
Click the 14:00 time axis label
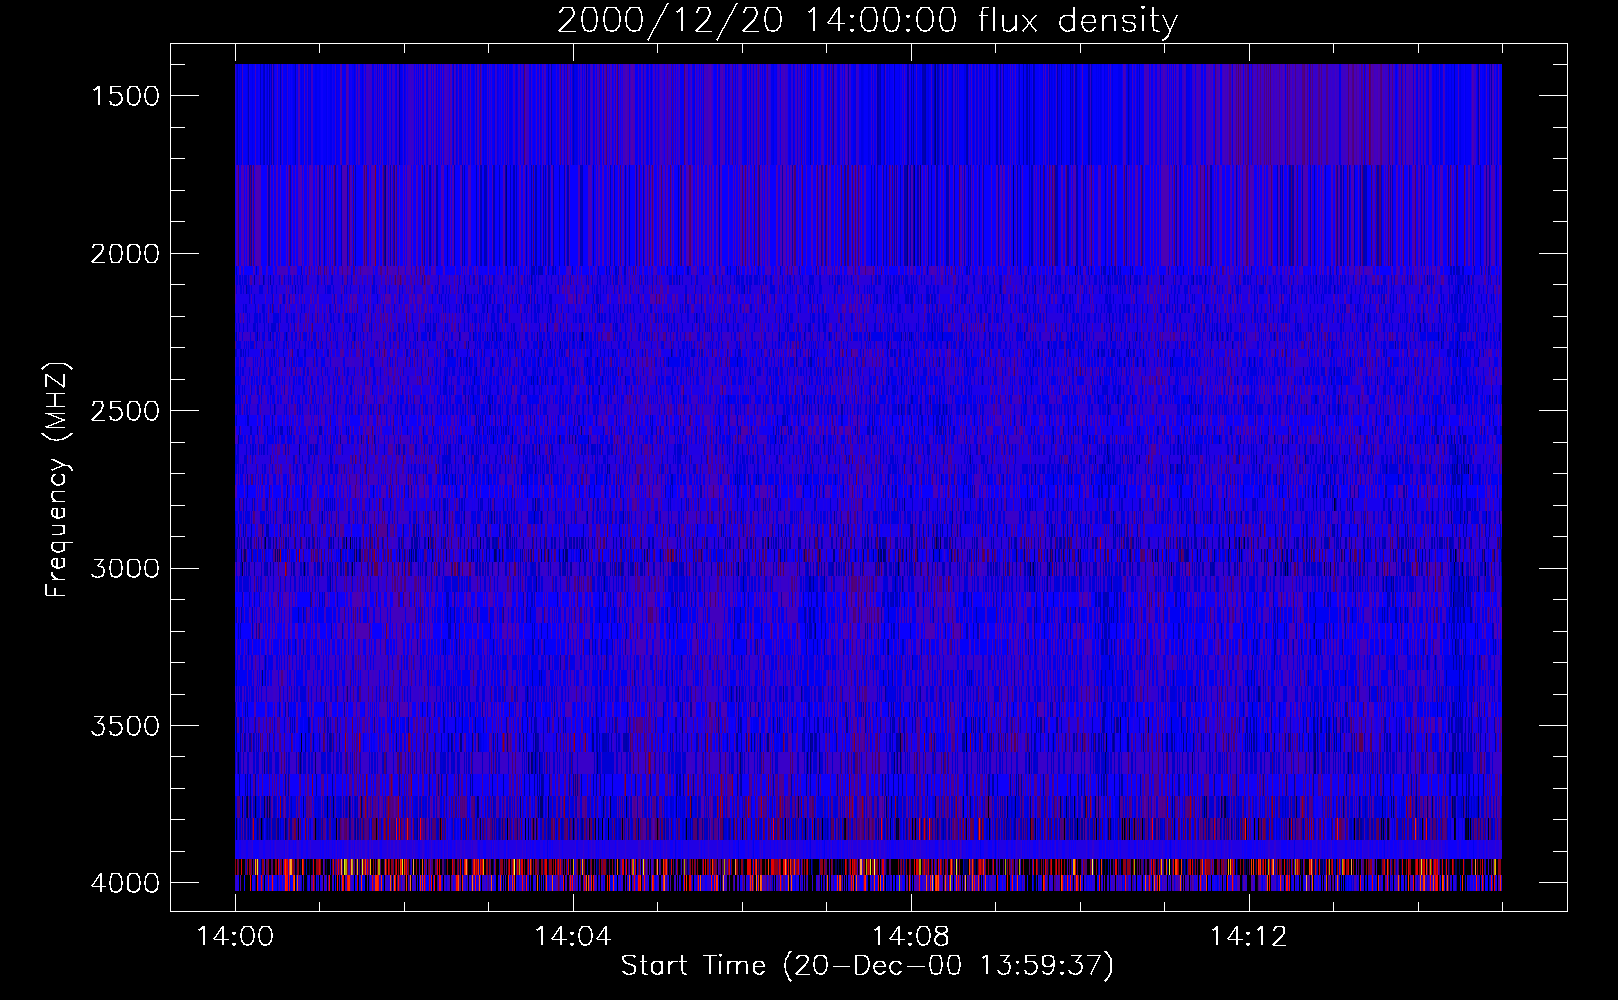tap(235, 937)
